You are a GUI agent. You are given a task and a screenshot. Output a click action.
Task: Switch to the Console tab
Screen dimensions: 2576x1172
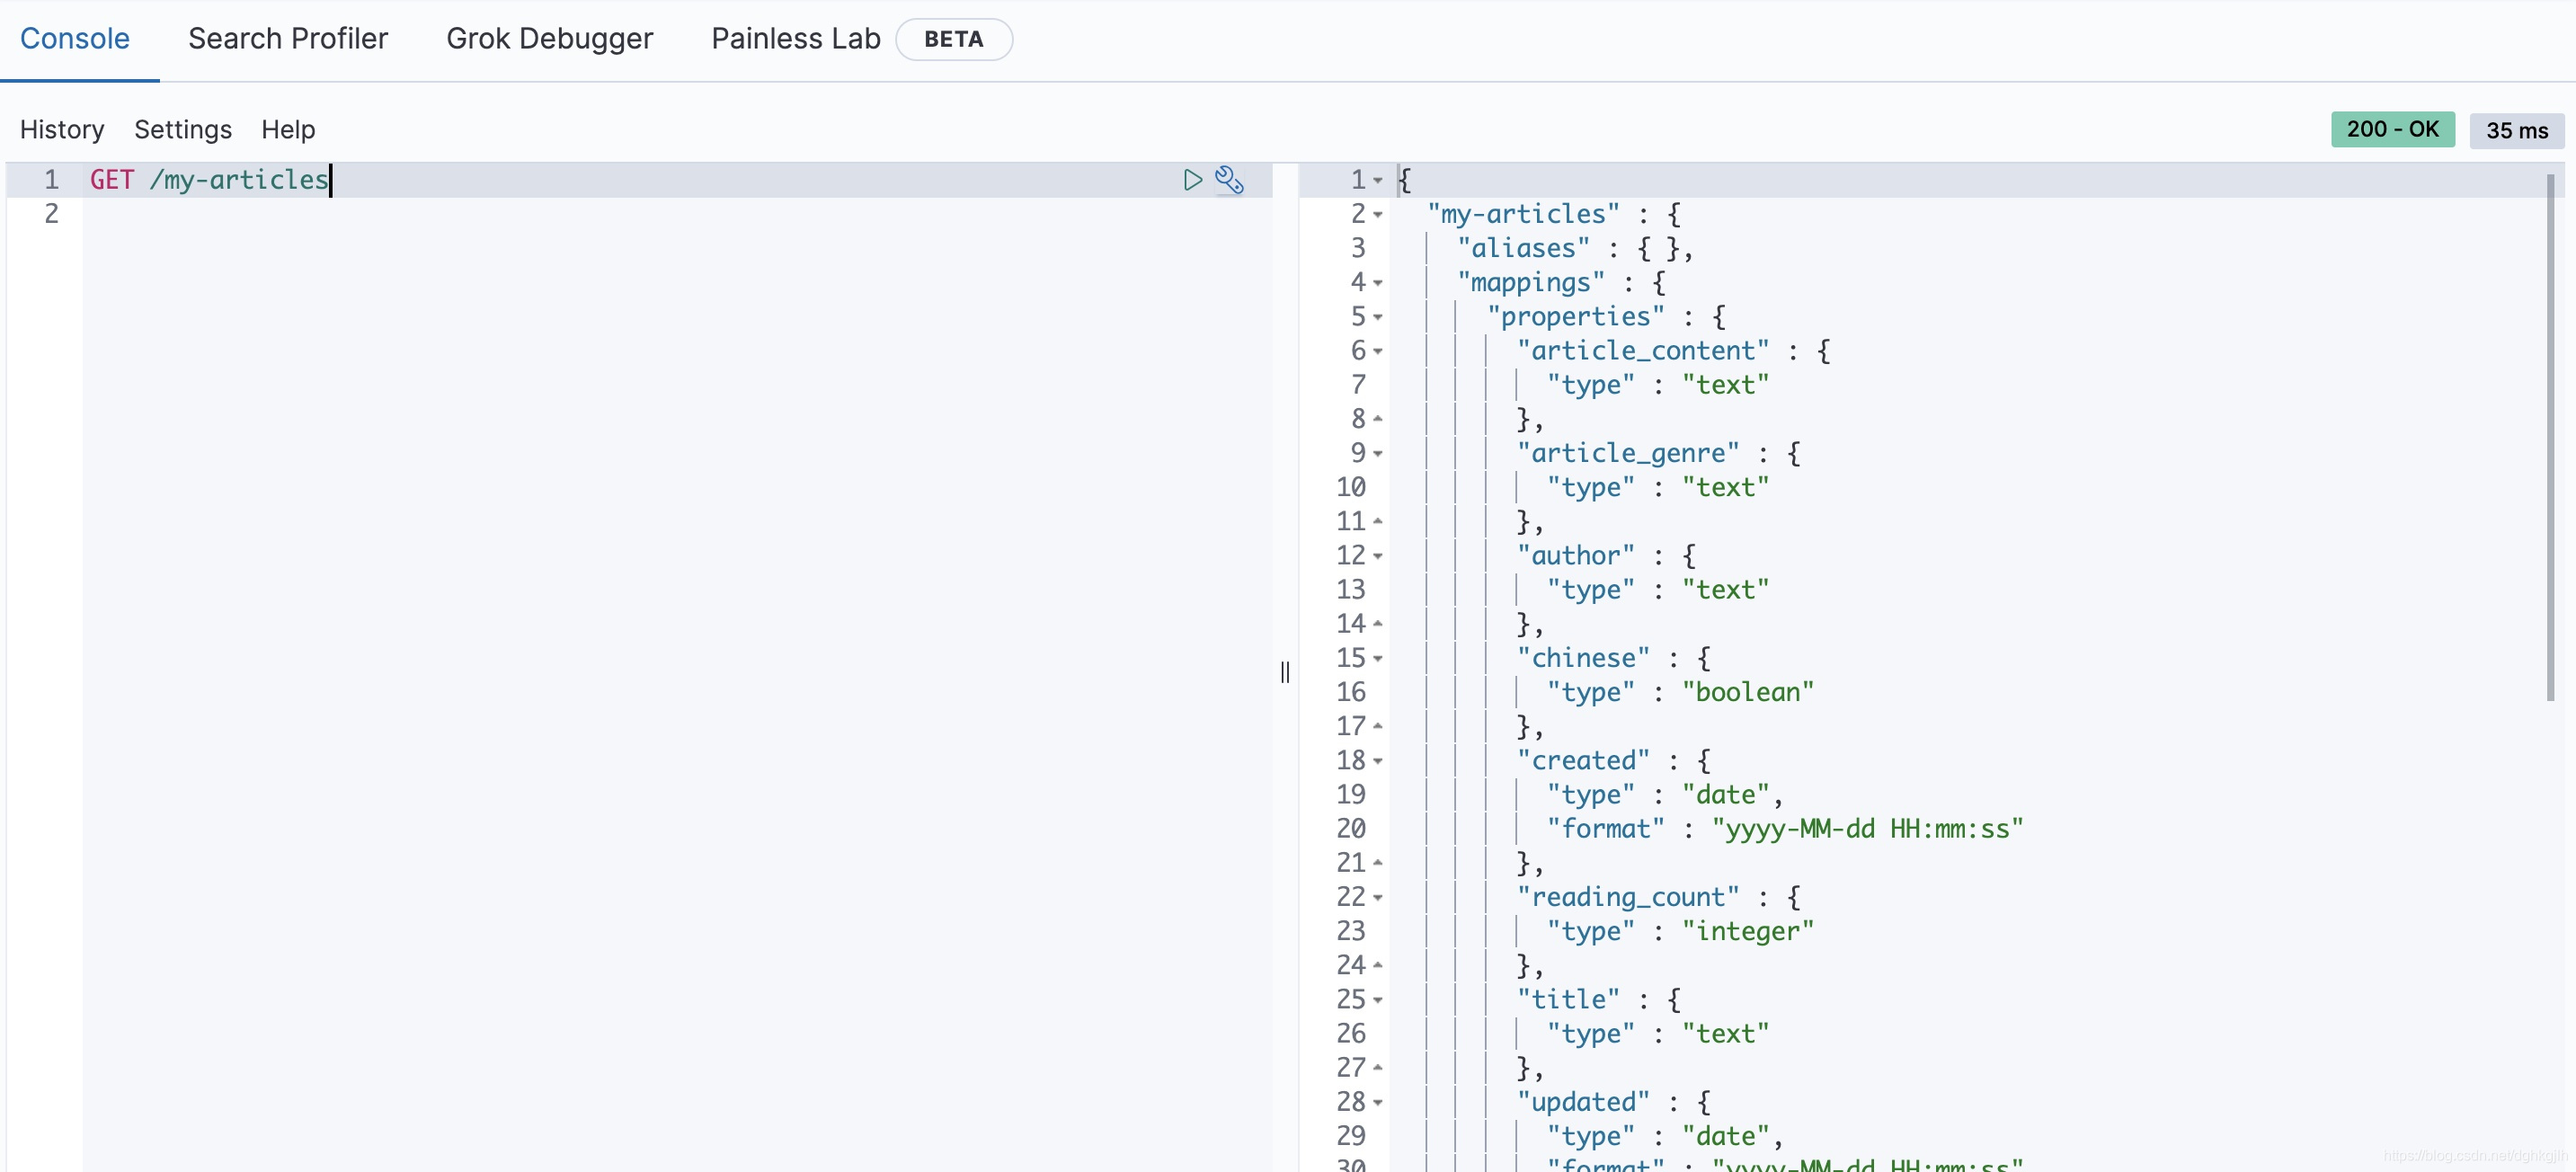[x=75, y=39]
